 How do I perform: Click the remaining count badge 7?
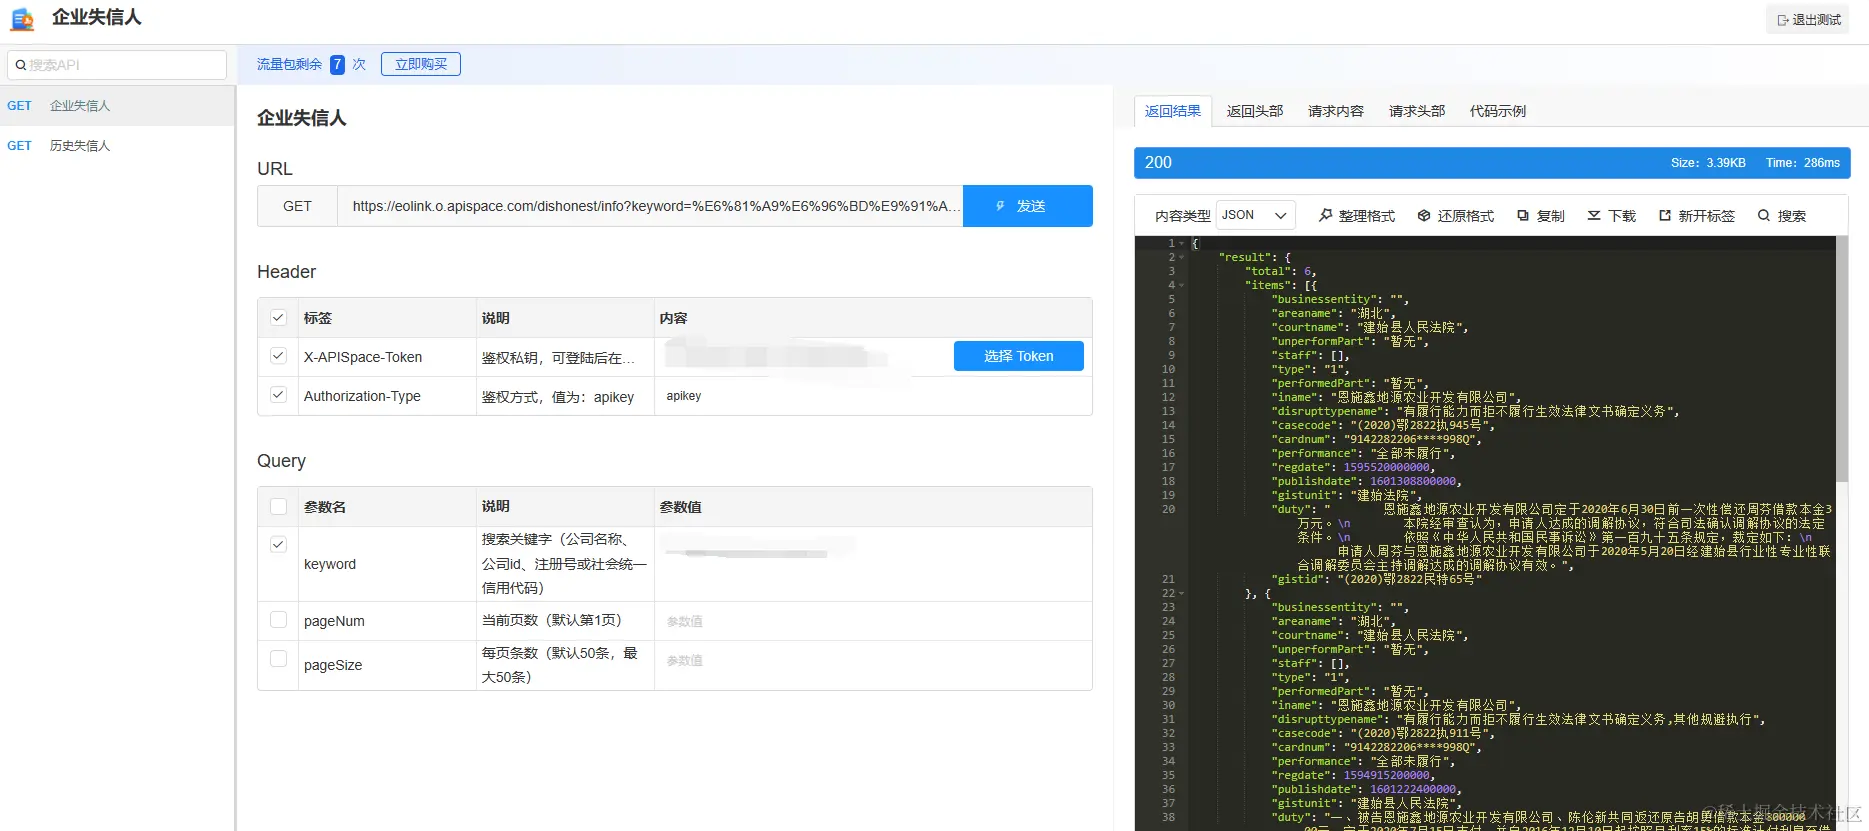pyautogui.click(x=337, y=64)
